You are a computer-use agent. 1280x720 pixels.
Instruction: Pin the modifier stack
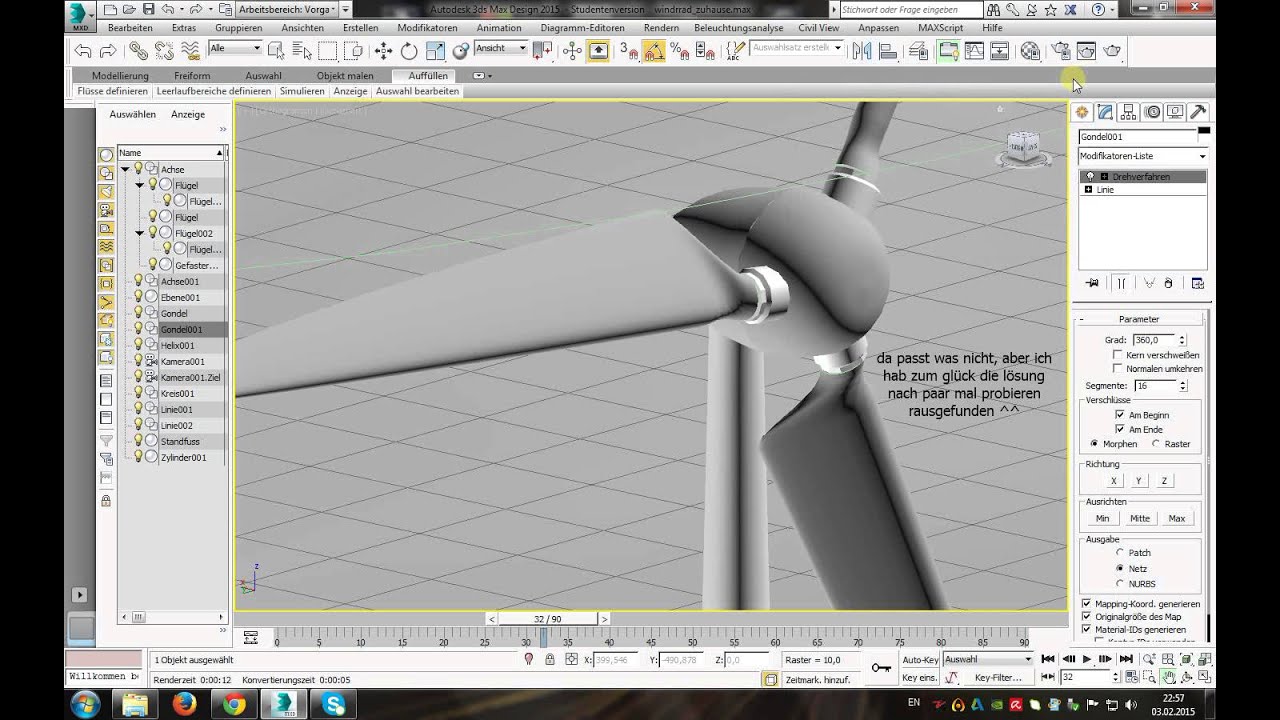pos(1092,283)
